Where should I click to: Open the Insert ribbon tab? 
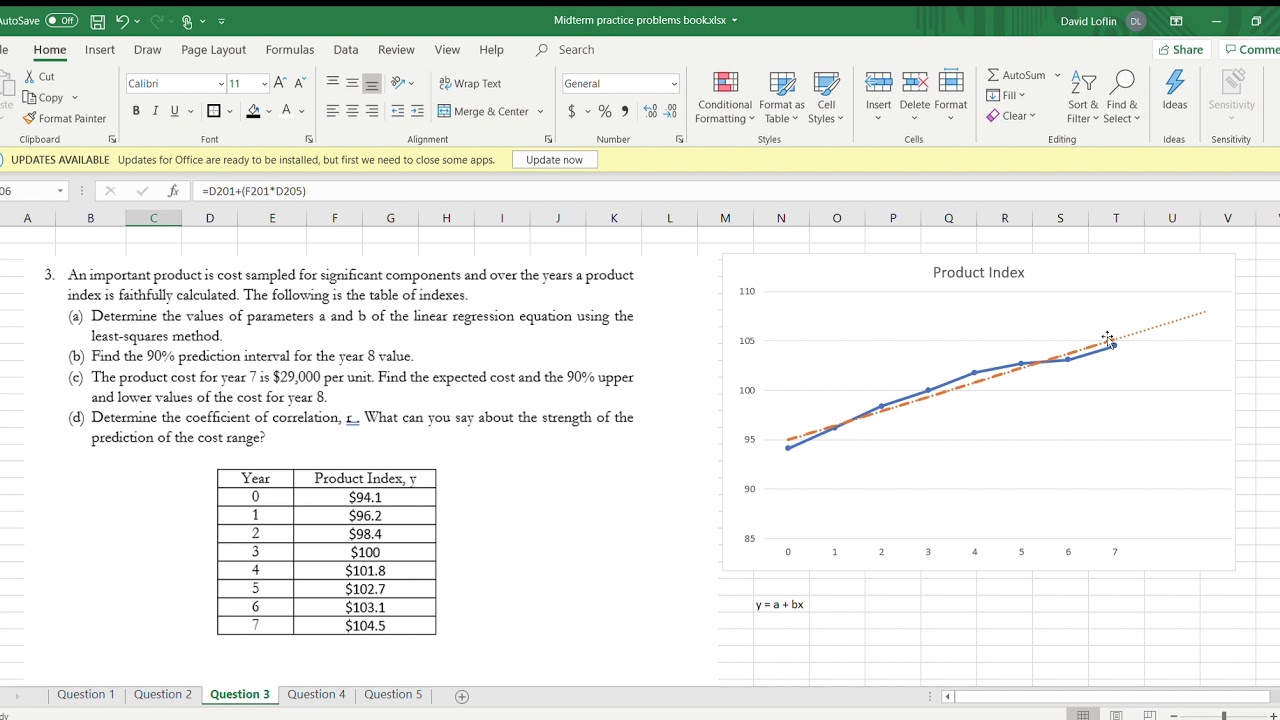100,49
